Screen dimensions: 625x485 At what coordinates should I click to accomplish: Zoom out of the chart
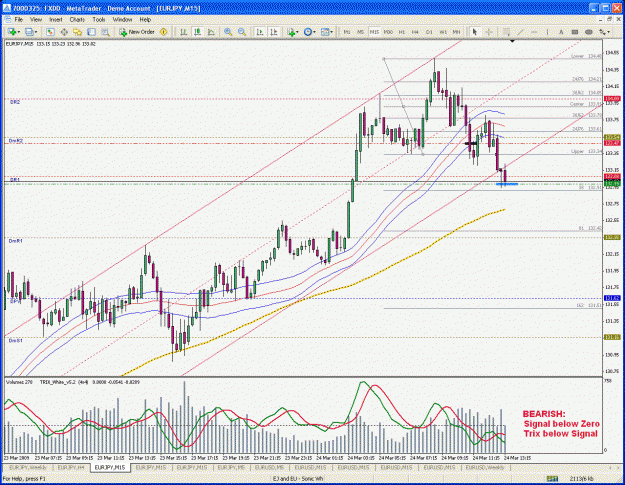point(242,32)
